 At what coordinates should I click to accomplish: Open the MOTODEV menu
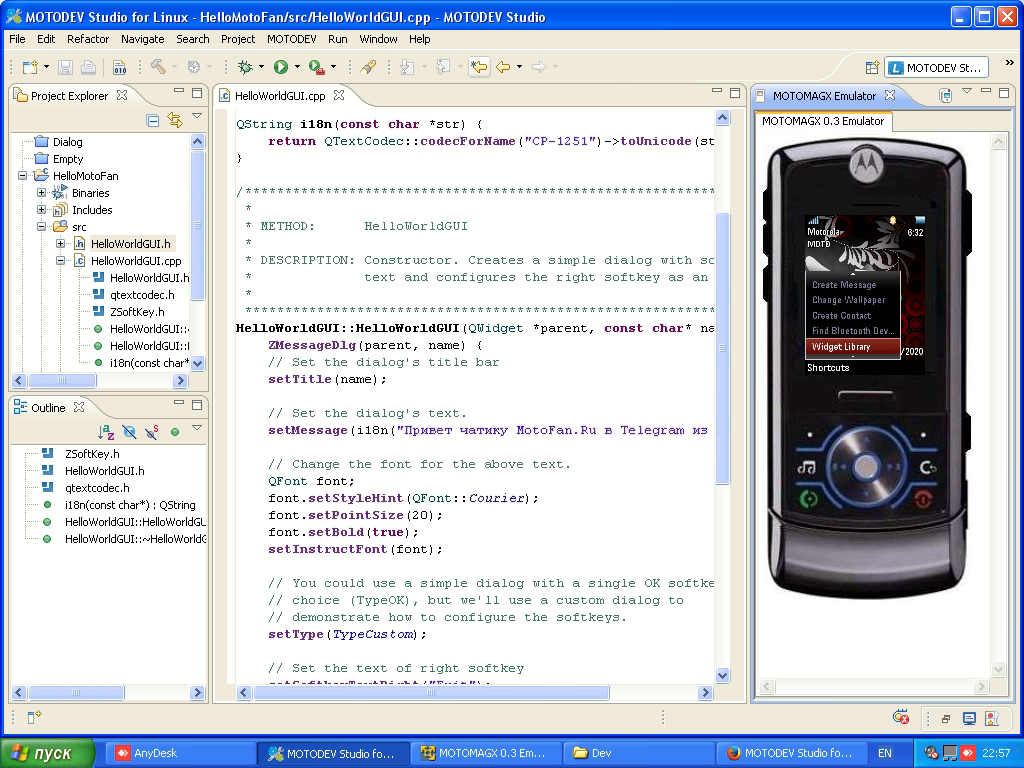(x=291, y=39)
